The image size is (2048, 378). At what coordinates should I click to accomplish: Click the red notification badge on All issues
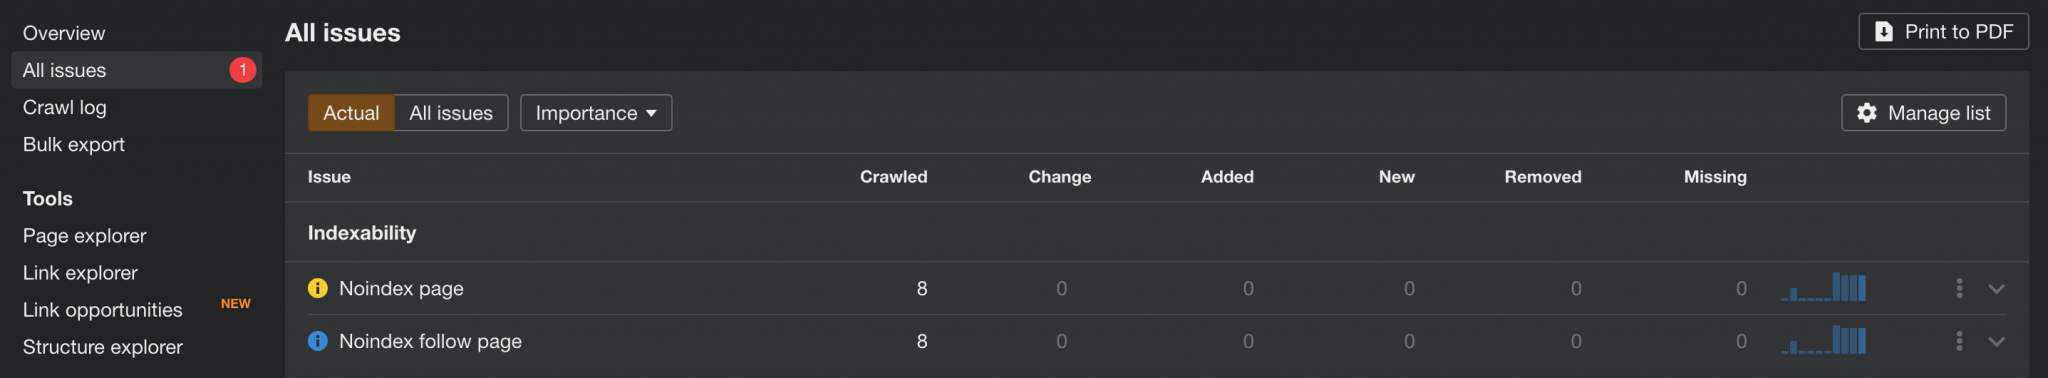point(243,70)
